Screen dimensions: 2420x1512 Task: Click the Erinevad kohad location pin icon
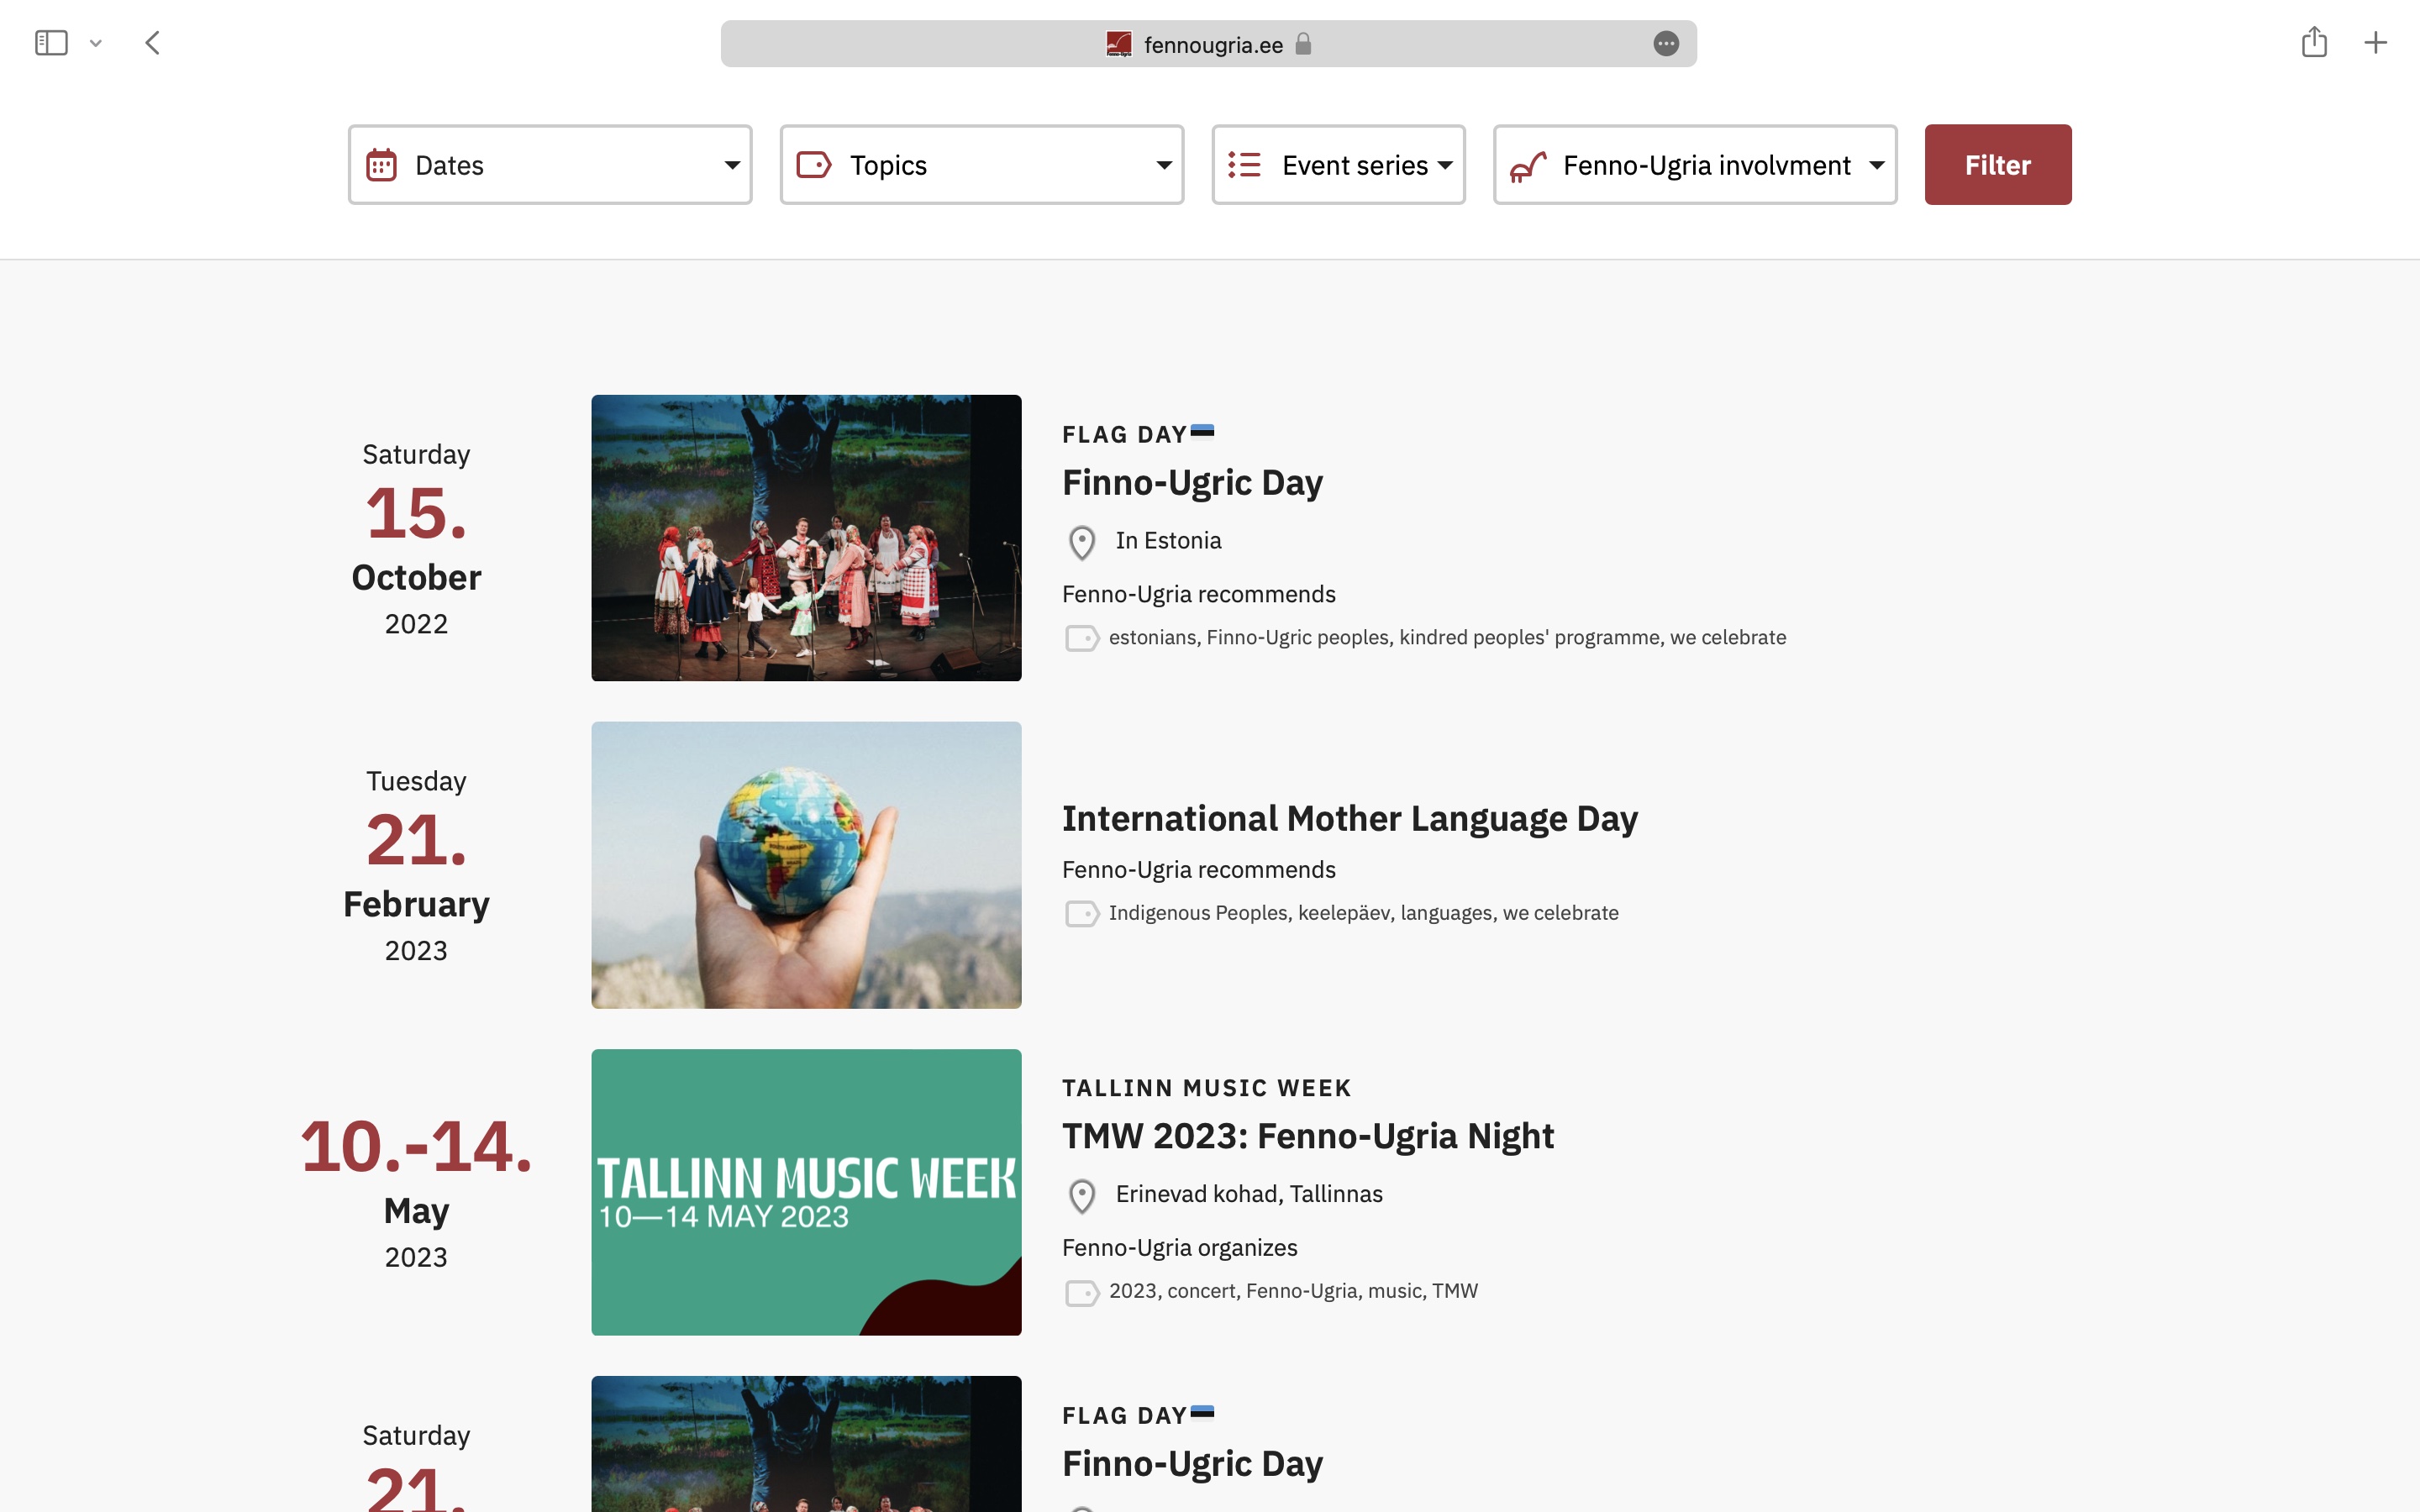[x=1082, y=1196]
